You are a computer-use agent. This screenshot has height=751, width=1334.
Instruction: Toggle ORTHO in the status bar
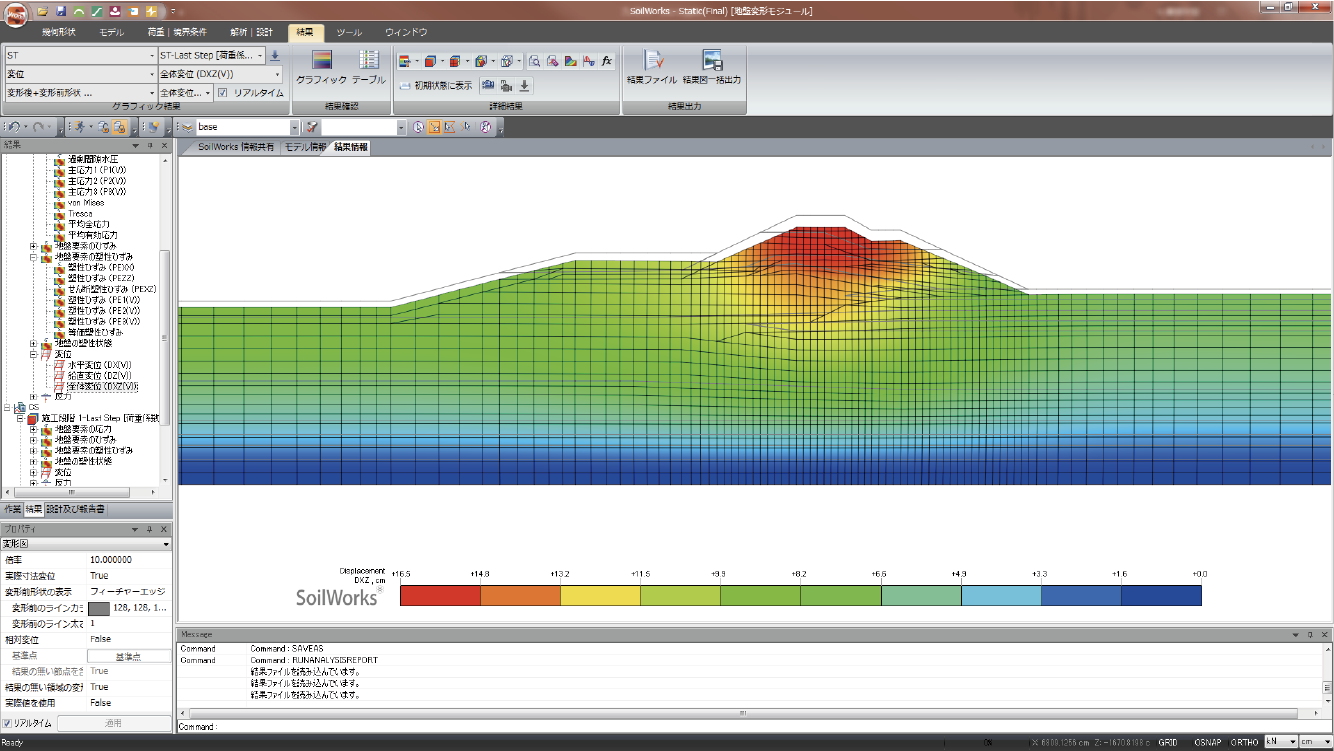[x=1244, y=743]
